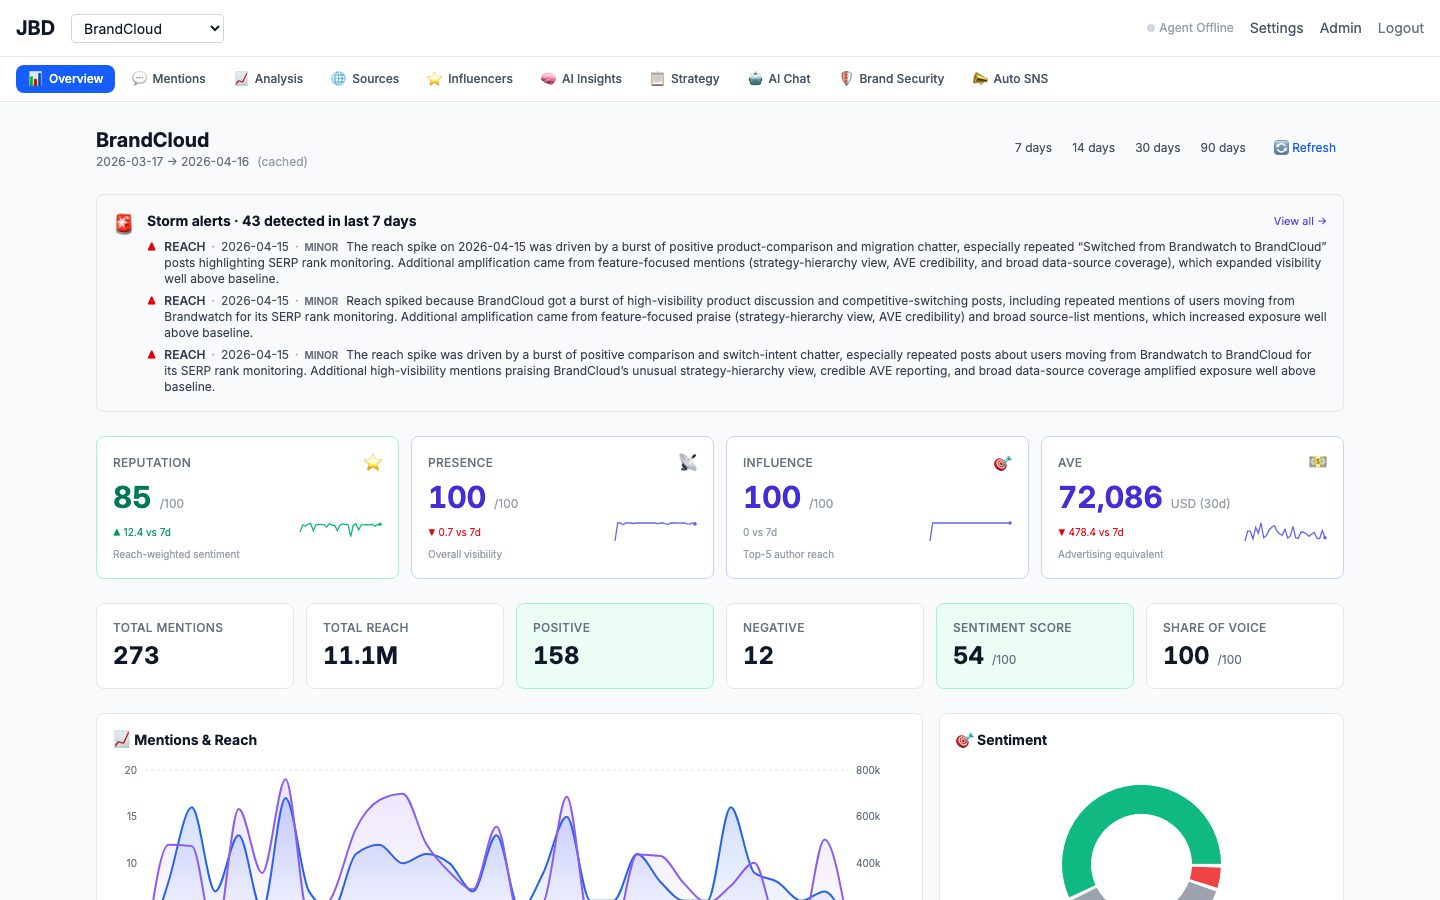Click the Reputation star icon

373,462
